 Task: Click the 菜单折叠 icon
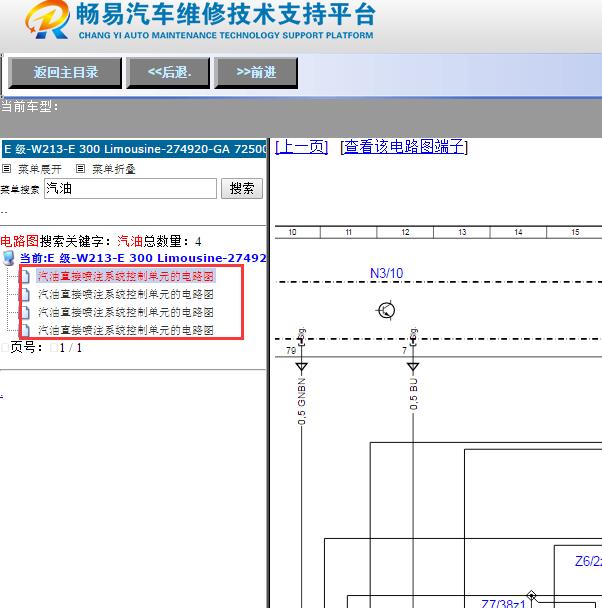point(80,169)
